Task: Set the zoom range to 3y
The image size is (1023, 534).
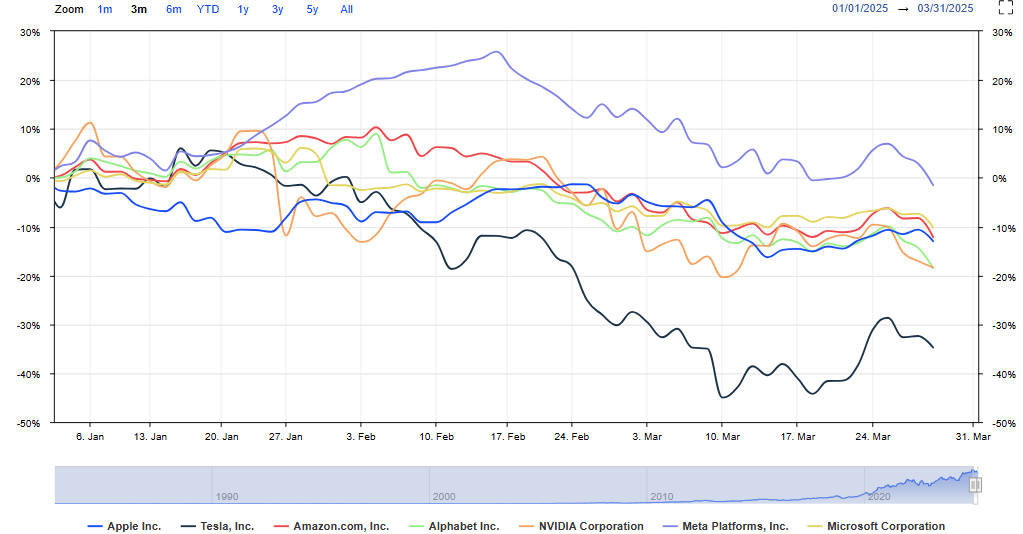Action: point(277,9)
